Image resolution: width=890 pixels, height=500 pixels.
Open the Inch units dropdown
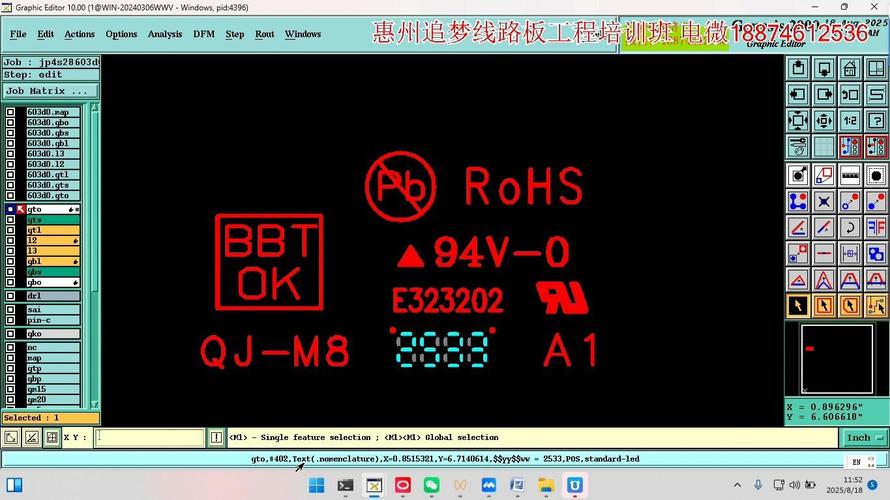point(865,438)
